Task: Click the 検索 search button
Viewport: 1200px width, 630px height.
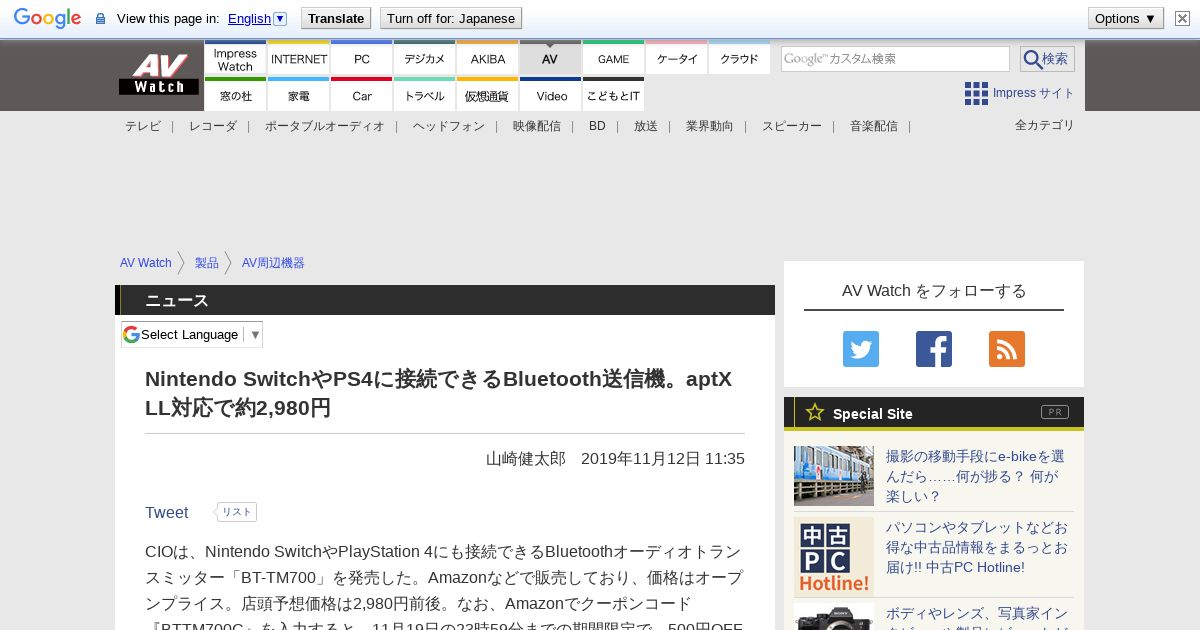Action: click(x=1047, y=59)
